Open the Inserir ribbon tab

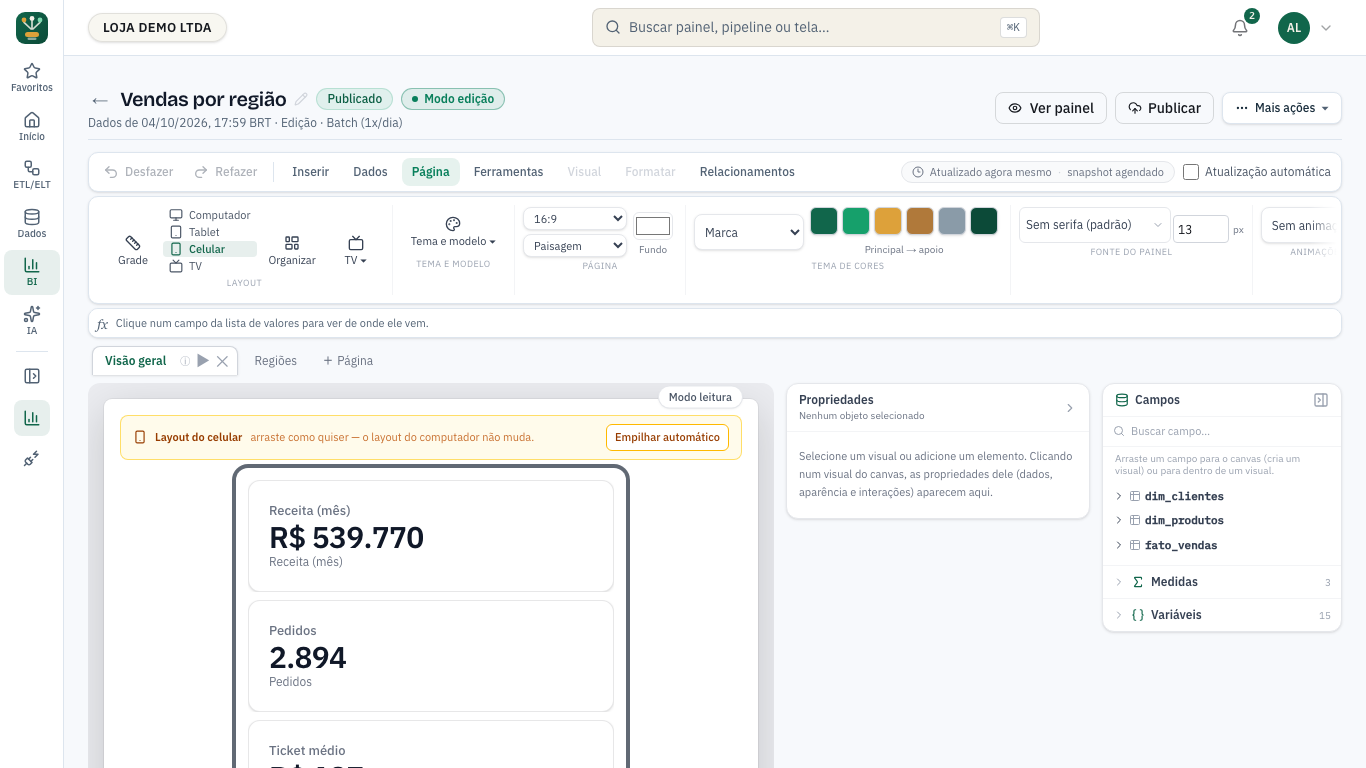coord(311,172)
